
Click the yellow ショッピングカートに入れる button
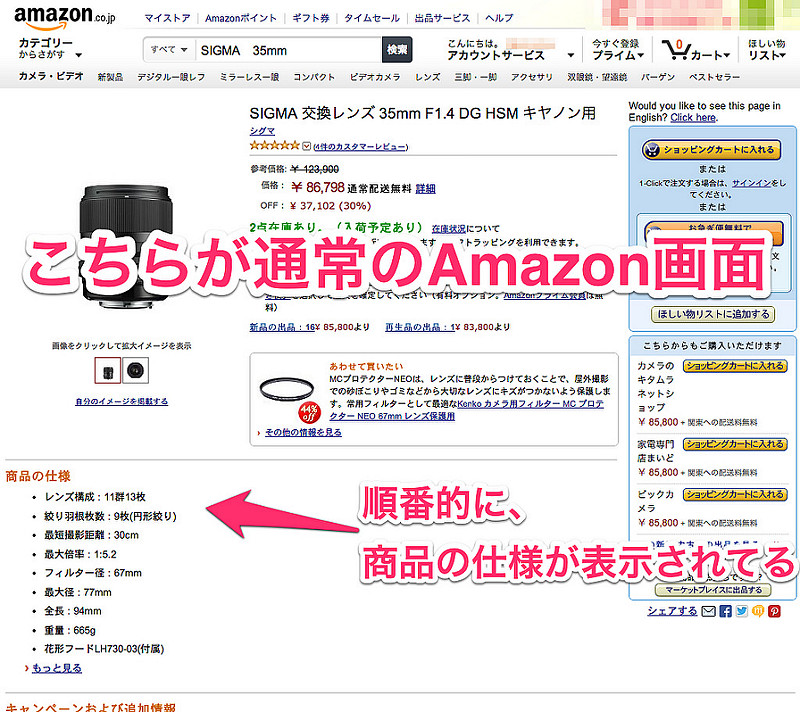711,150
